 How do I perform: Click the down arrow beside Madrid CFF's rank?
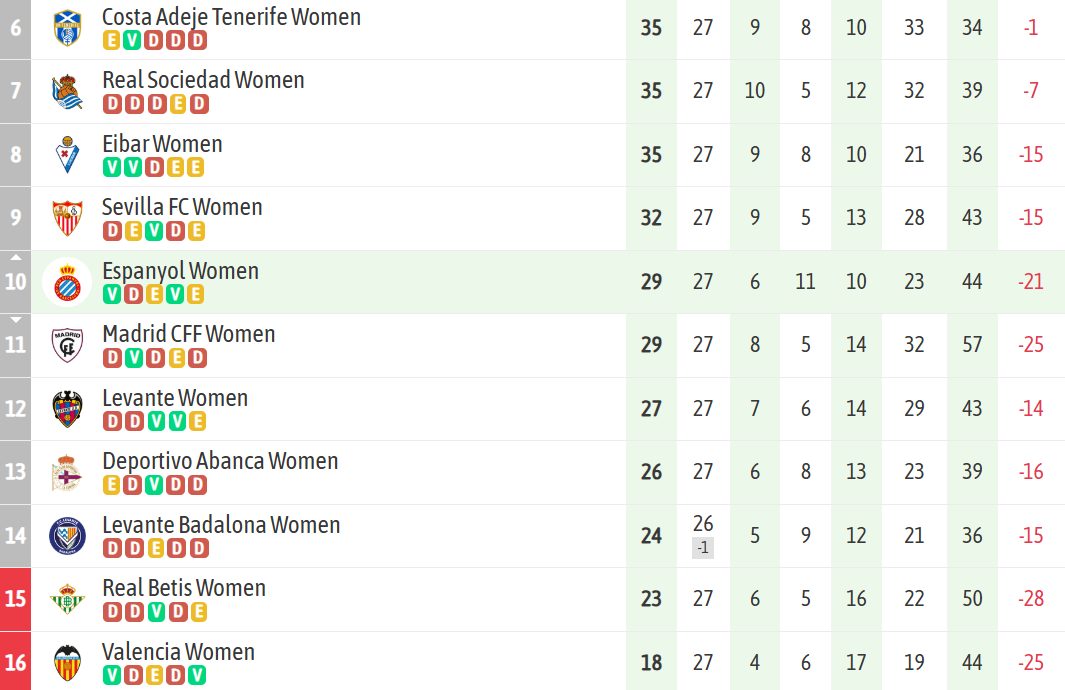click(x=14, y=319)
